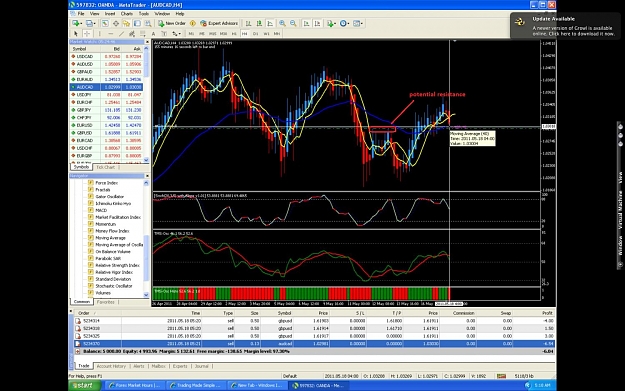Open the Tick Chart tab

click(x=106, y=167)
